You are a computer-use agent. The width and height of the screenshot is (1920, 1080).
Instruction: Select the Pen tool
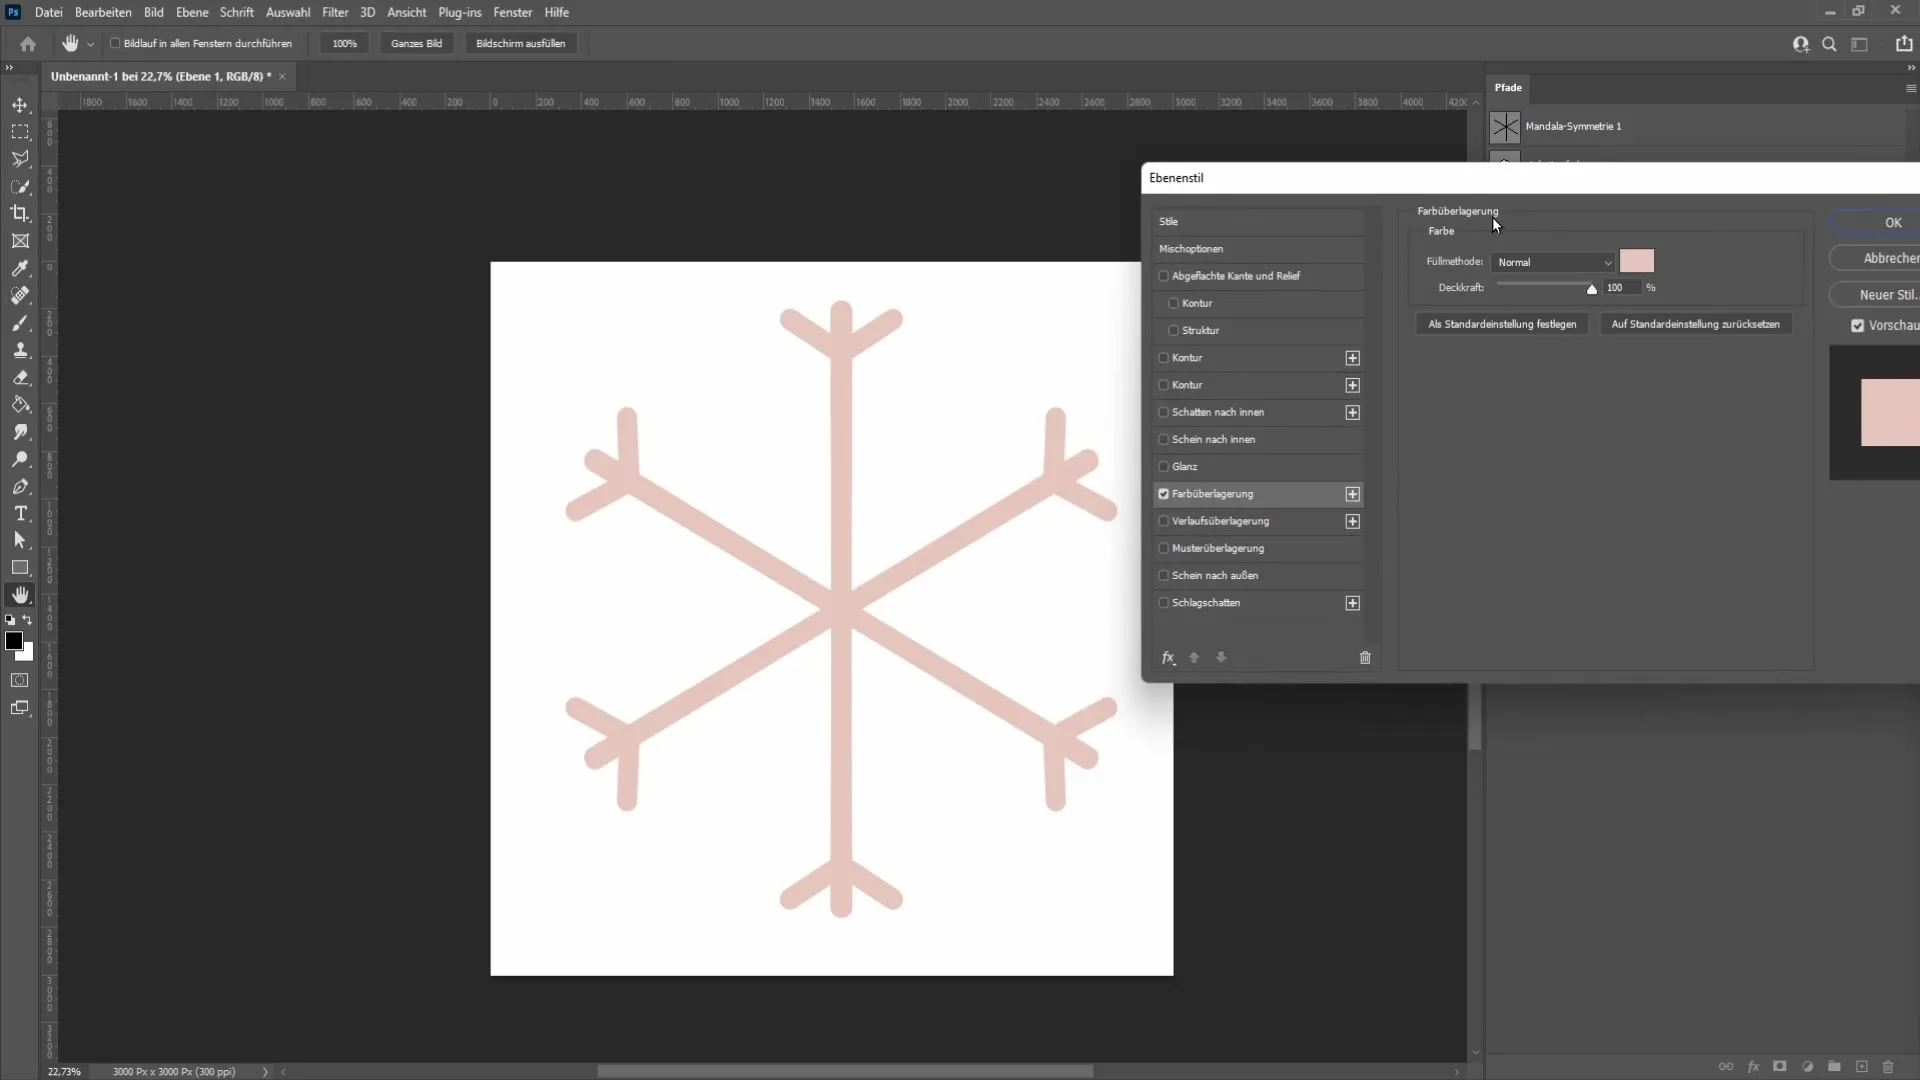pyautogui.click(x=21, y=485)
